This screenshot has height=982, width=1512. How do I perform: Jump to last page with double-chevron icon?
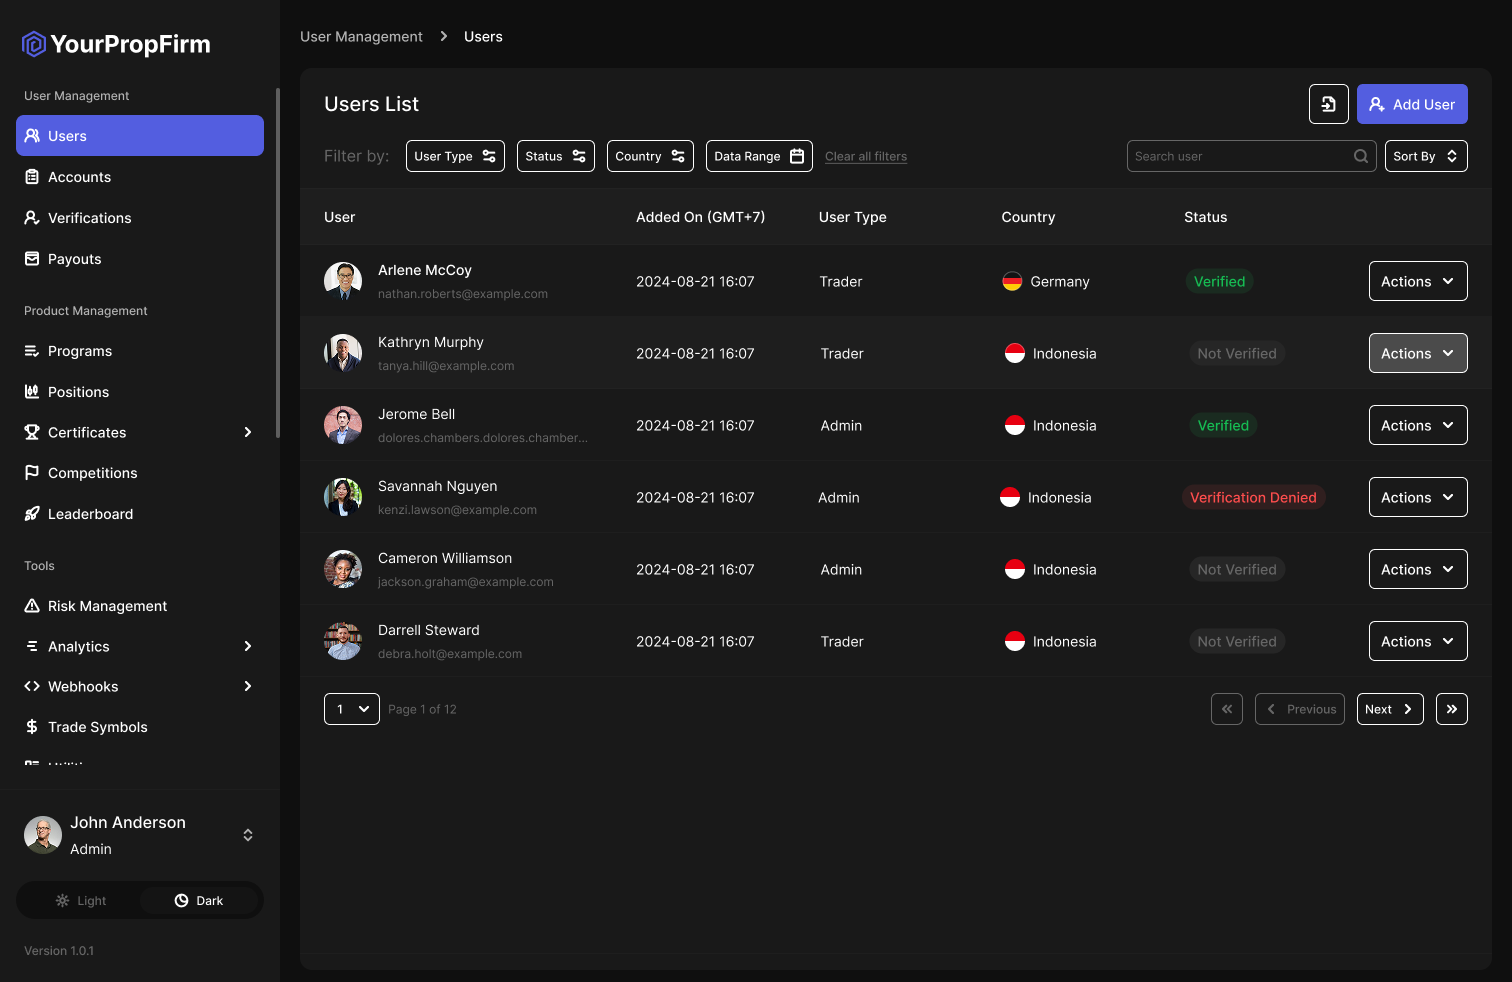(1451, 709)
